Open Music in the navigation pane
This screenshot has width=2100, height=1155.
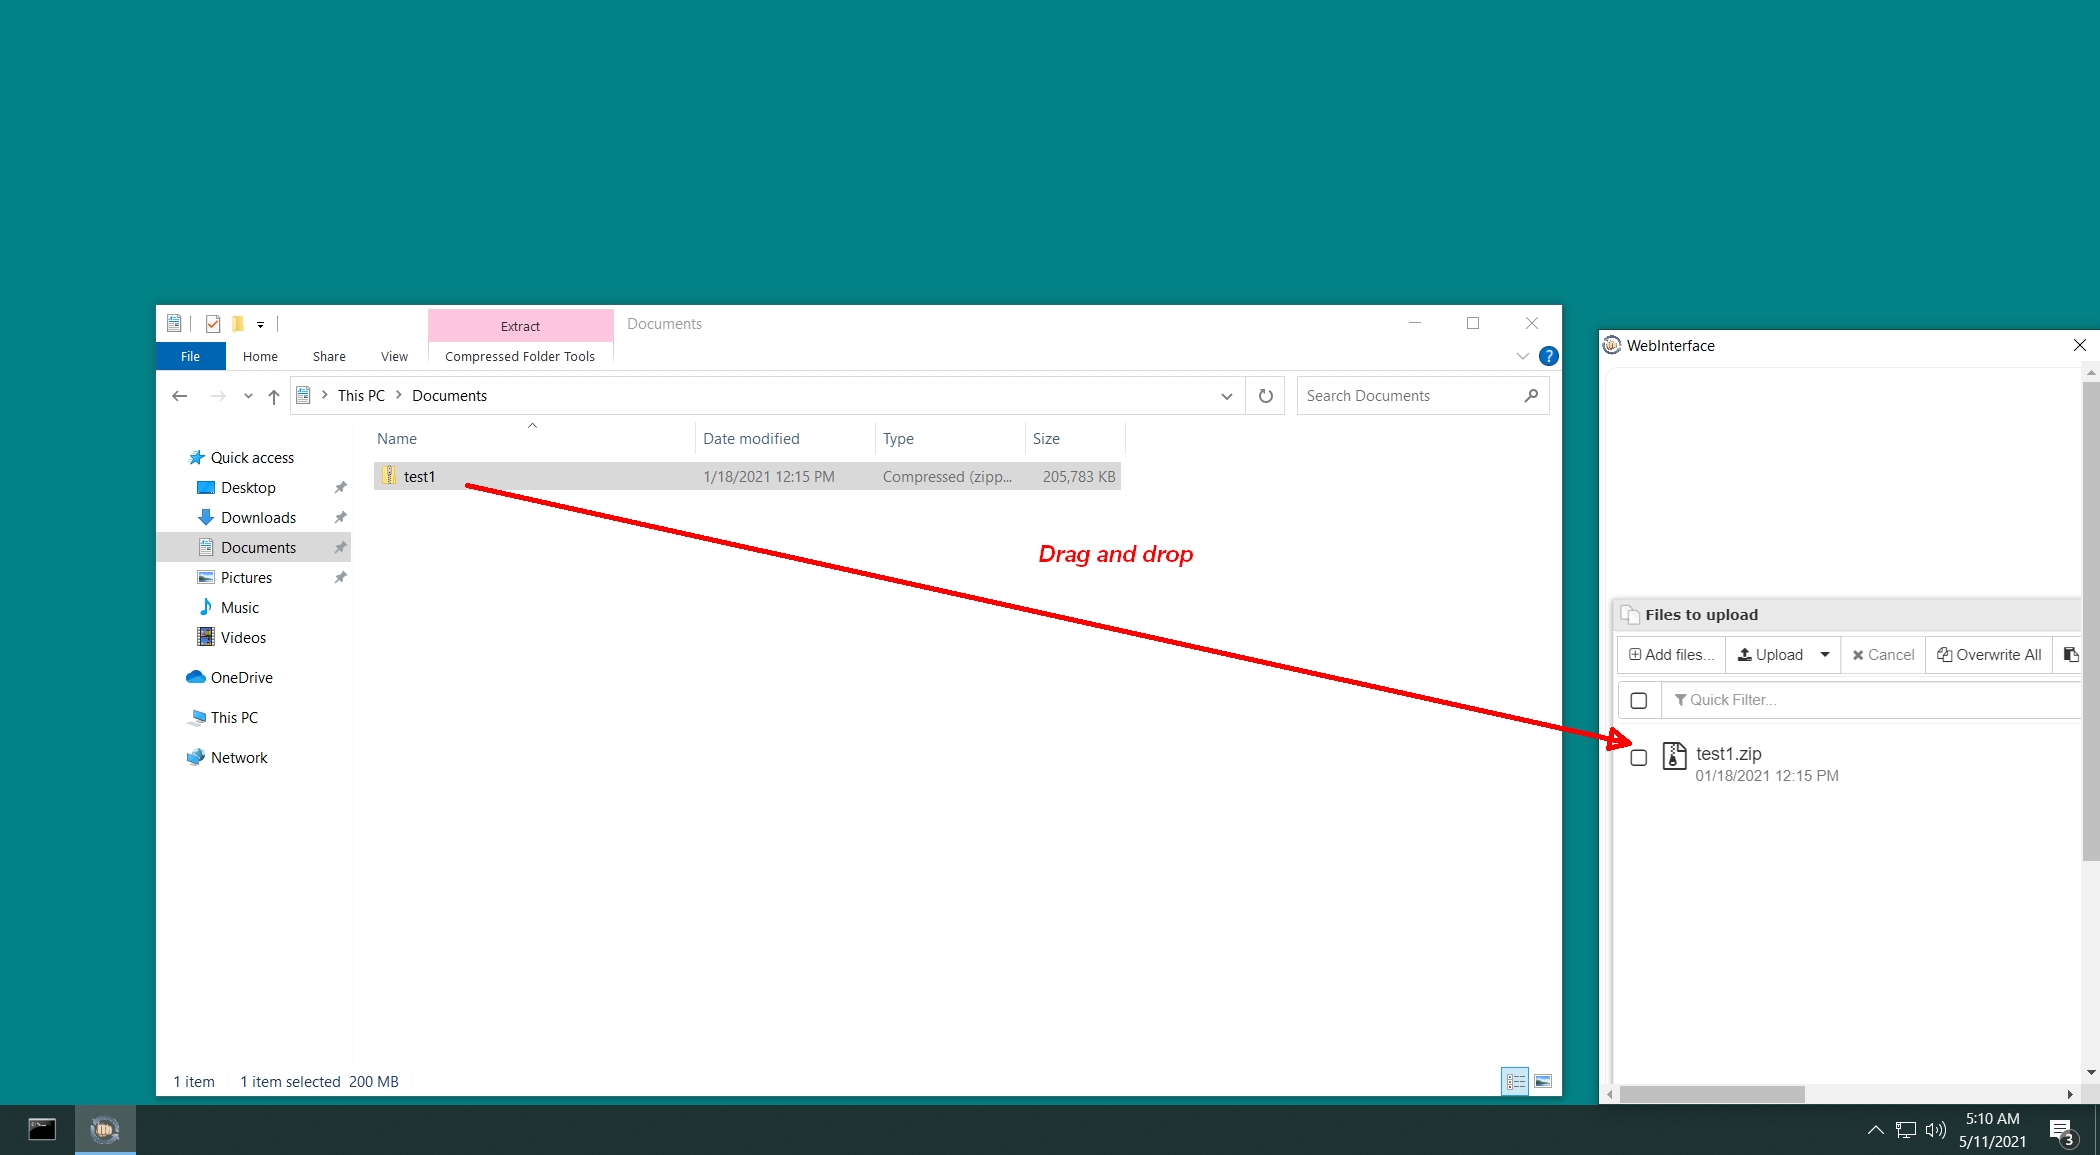(239, 608)
